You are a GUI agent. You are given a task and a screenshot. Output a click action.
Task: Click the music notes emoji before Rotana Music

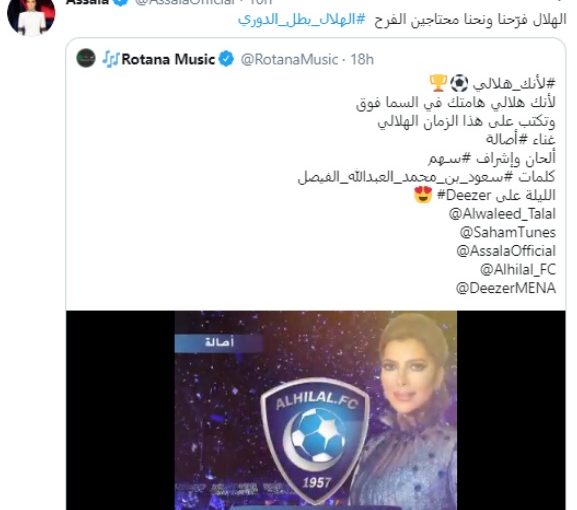click(111, 59)
